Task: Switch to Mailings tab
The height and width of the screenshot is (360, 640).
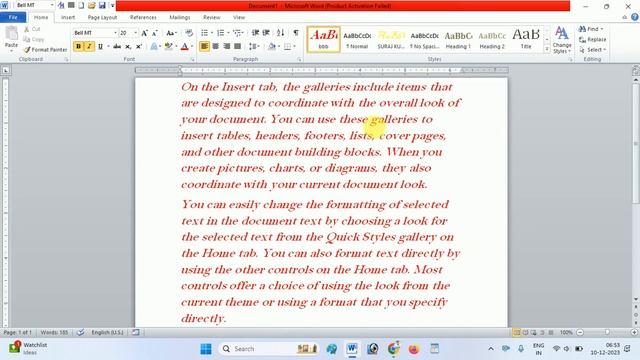Action: click(180, 17)
